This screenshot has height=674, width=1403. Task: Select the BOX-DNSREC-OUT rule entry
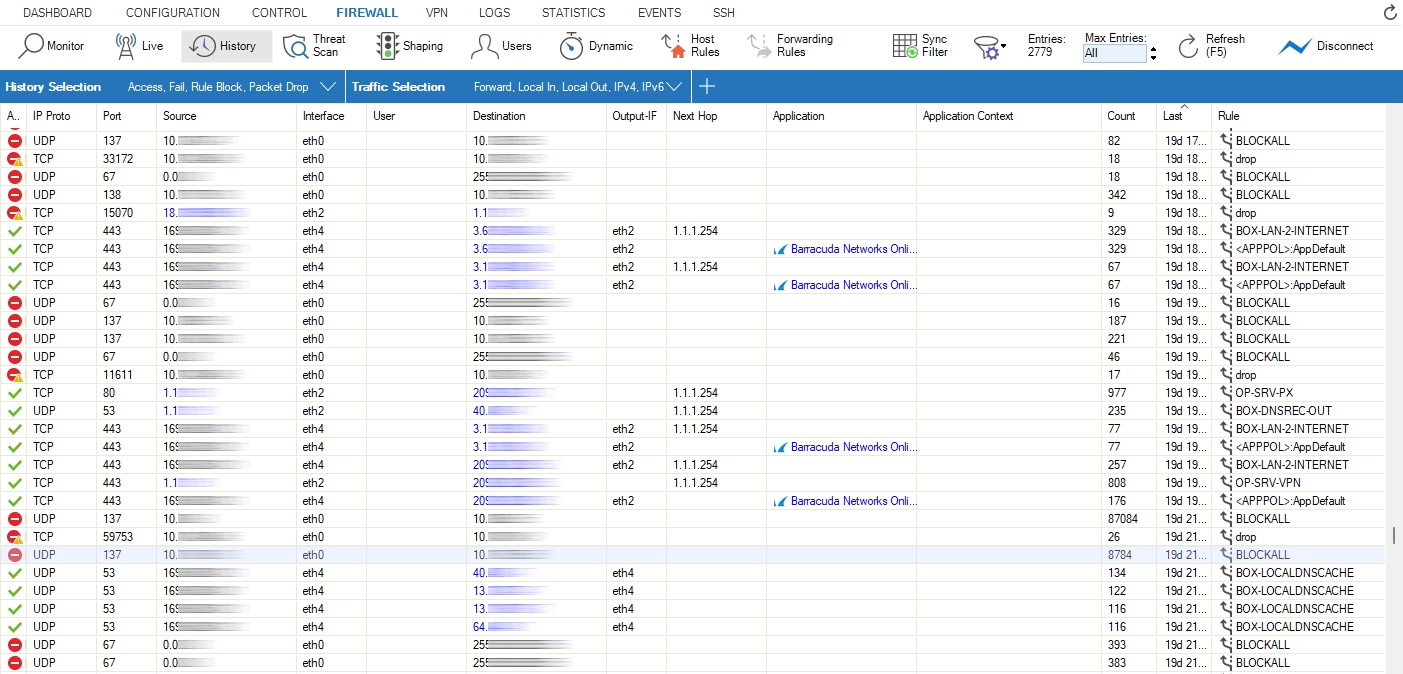1283,411
